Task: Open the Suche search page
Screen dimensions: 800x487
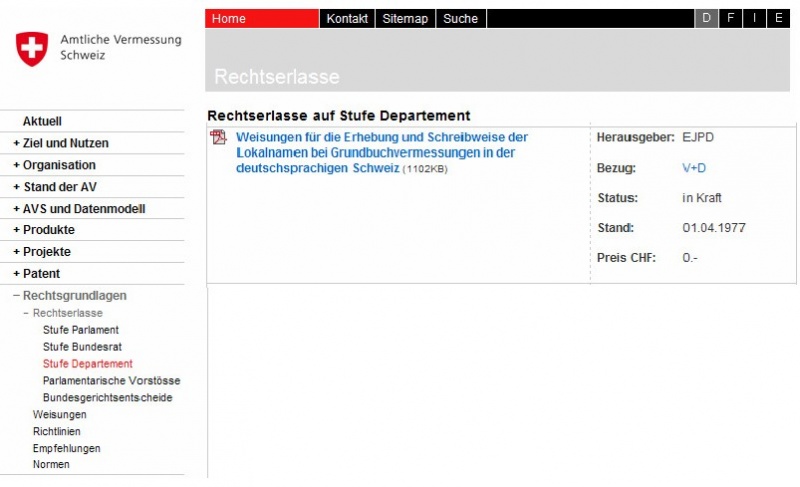Action: 460,18
